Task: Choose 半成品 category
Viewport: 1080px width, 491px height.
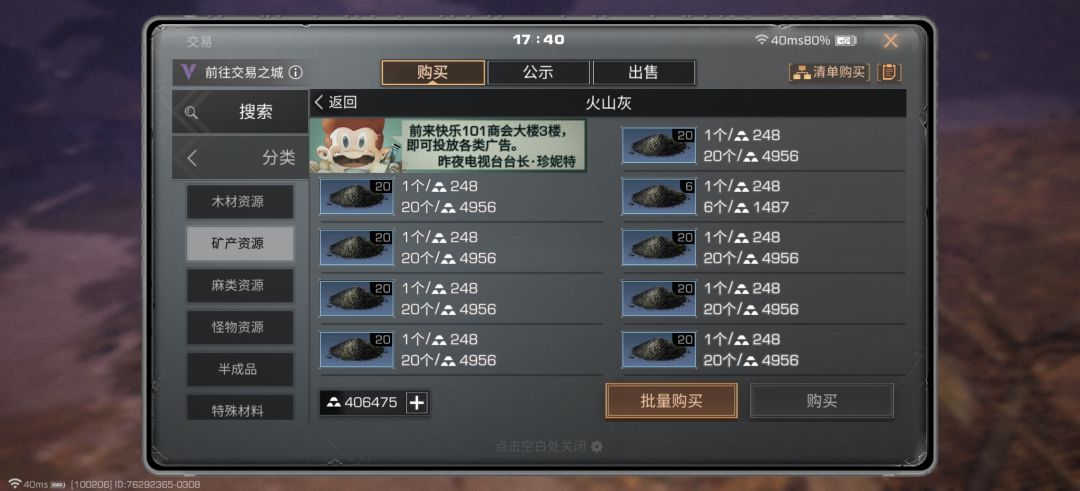Action: pyautogui.click(x=240, y=369)
